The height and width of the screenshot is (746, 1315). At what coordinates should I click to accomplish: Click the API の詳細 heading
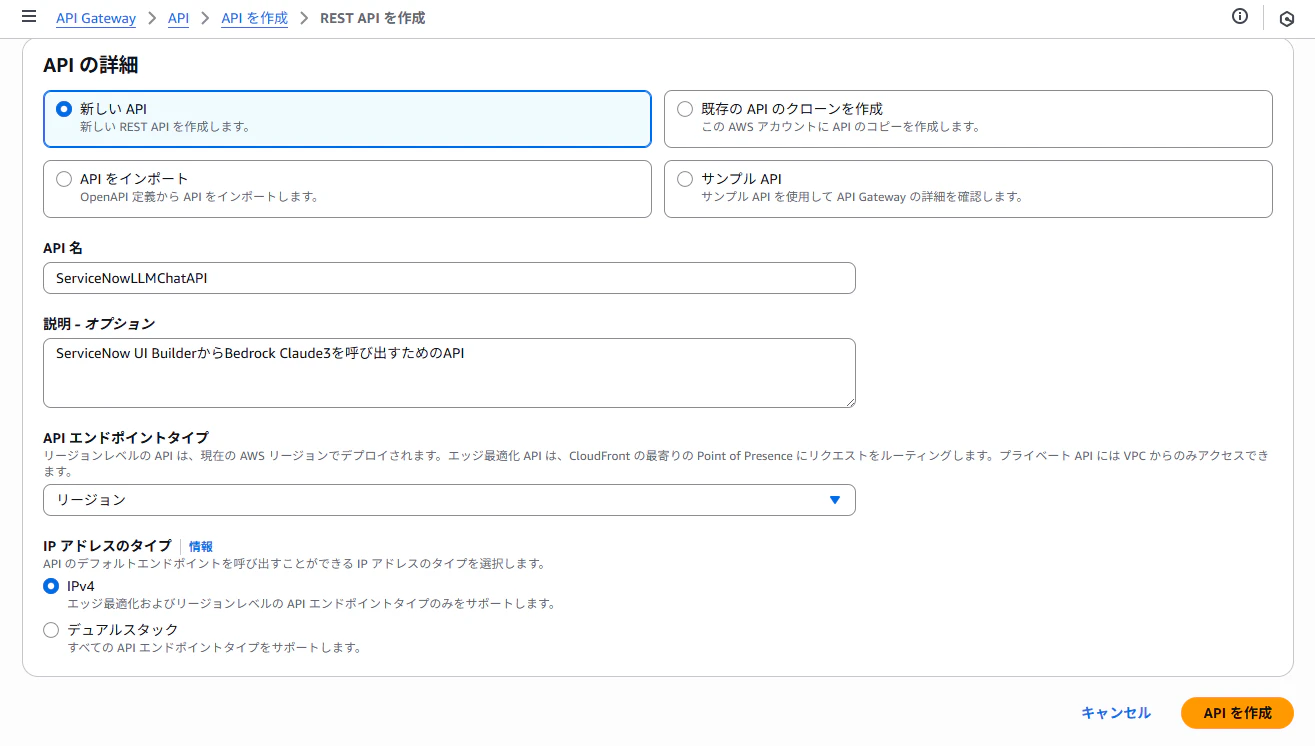[90, 66]
